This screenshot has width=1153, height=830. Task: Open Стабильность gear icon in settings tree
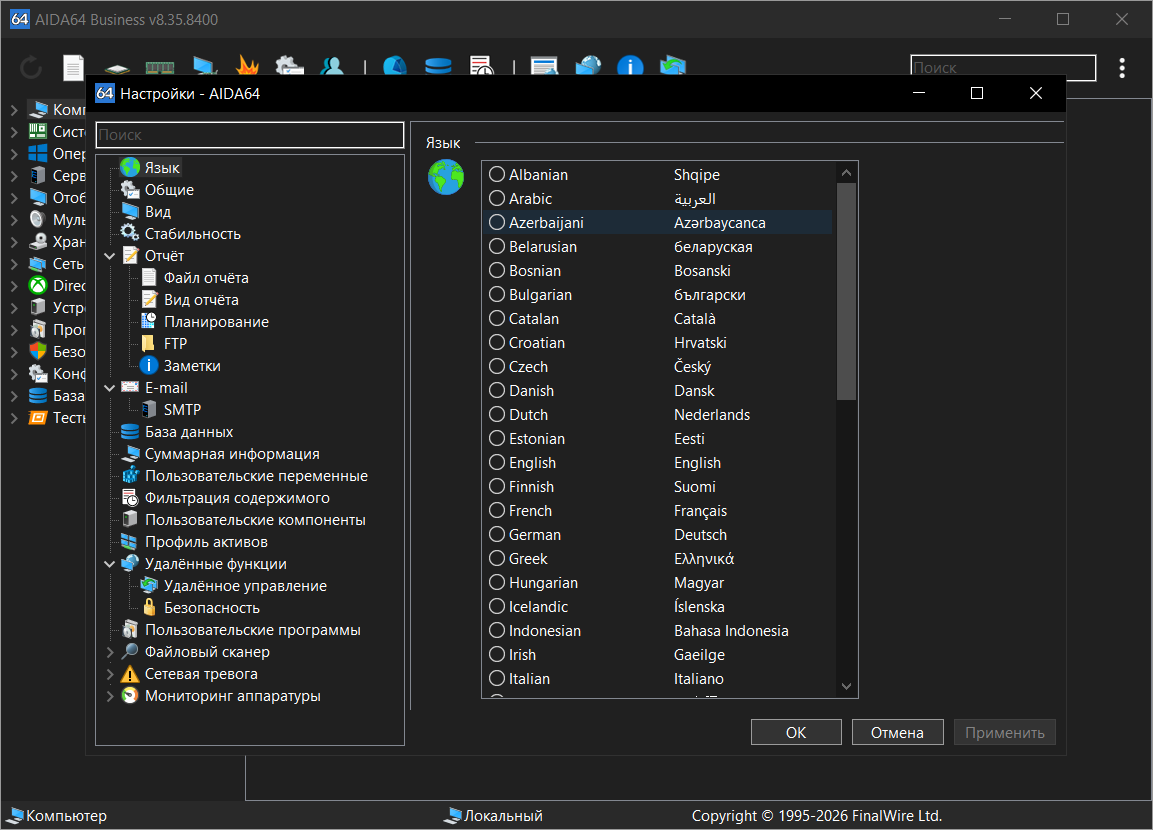coord(130,234)
